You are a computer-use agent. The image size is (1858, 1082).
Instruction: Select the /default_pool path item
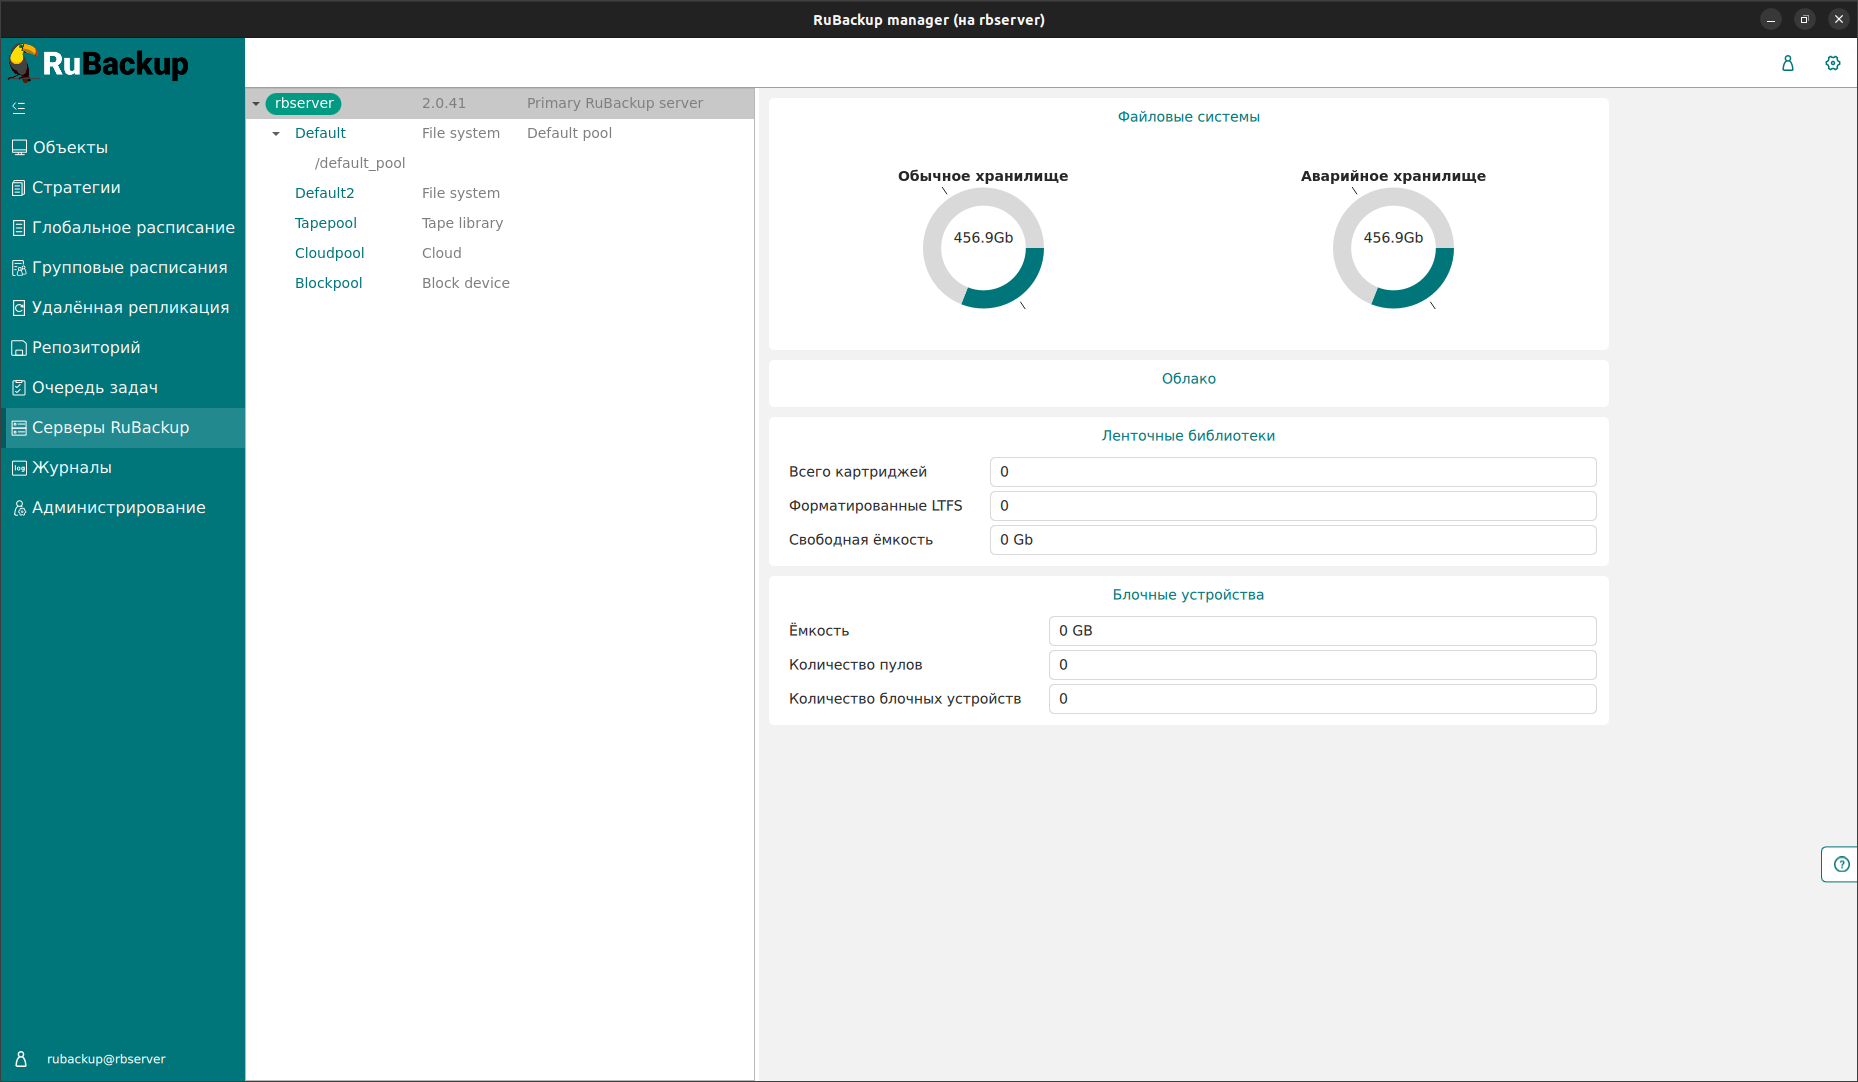[x=360, y=163]
